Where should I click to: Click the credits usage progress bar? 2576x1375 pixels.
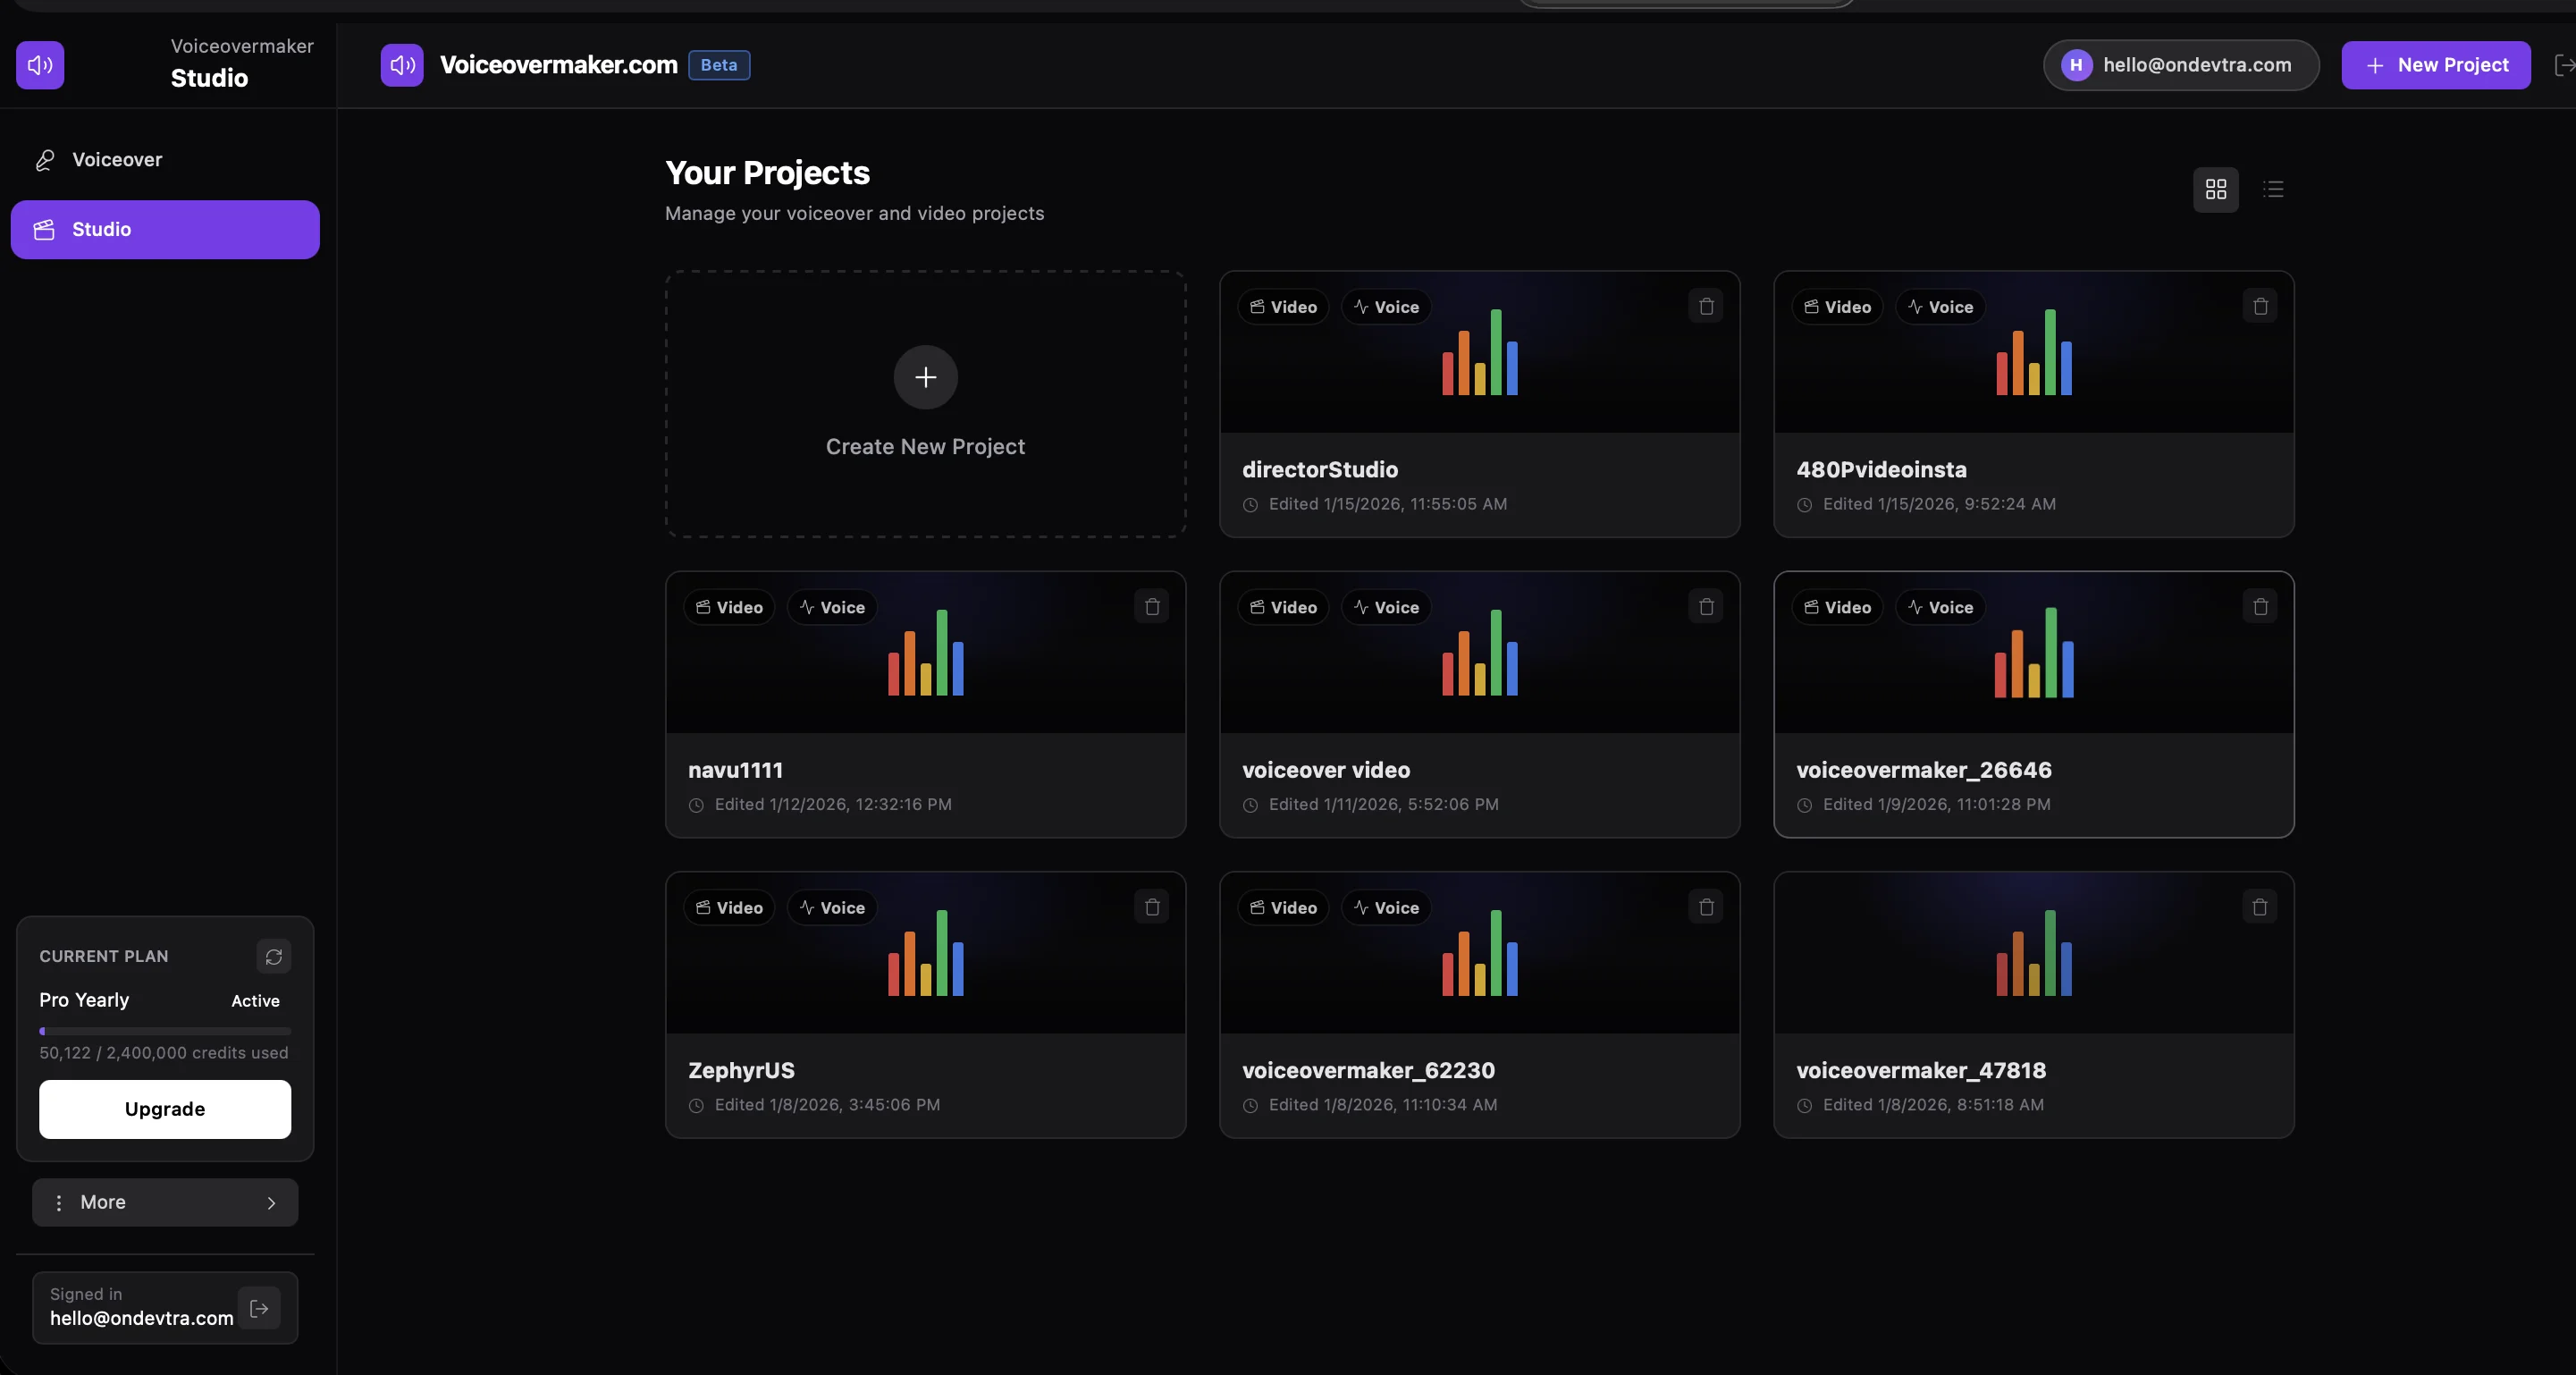(164, 1031)
